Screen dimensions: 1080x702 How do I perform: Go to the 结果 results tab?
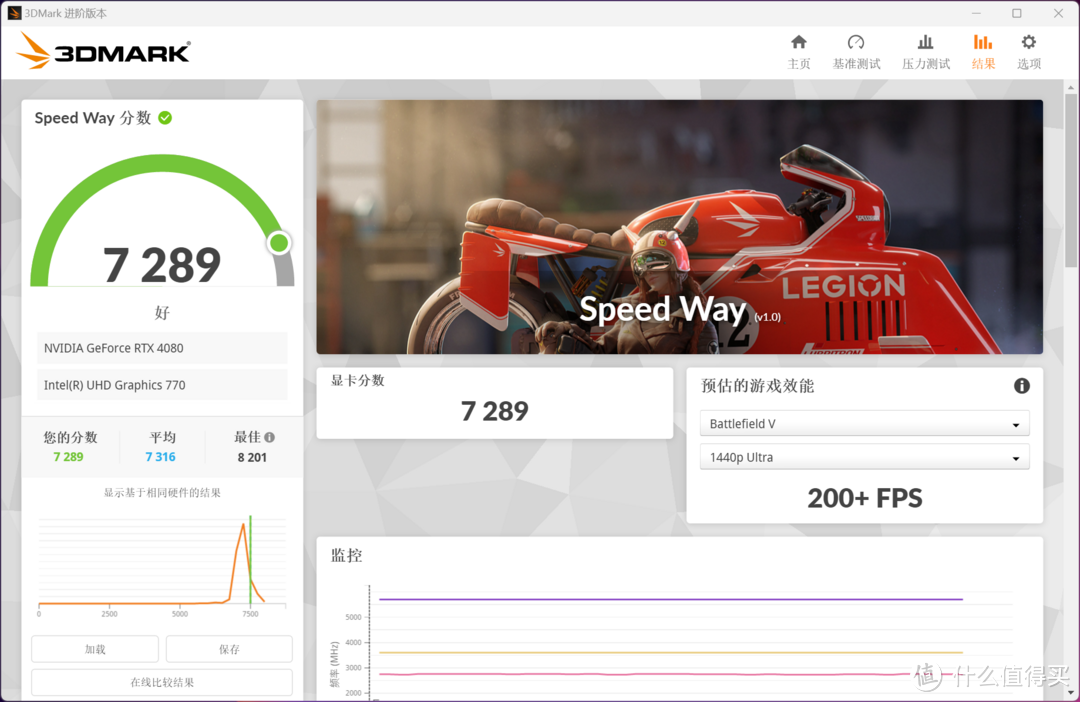coord(983,52)
